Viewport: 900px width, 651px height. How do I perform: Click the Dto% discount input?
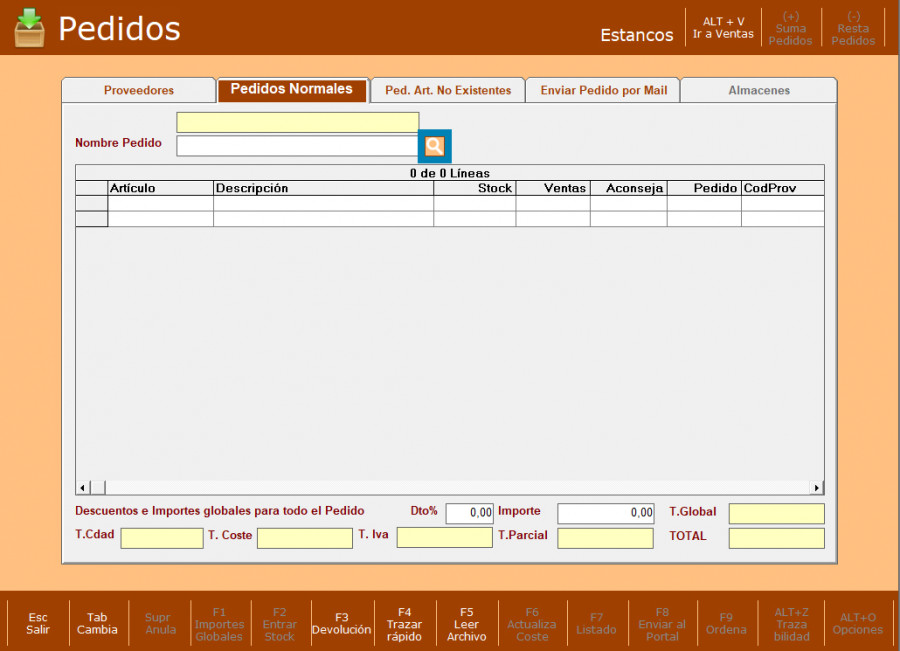469,513
